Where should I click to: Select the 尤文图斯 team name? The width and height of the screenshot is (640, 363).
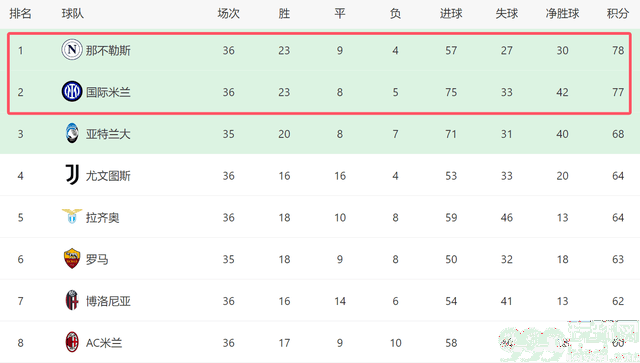(x=108, y=176)
